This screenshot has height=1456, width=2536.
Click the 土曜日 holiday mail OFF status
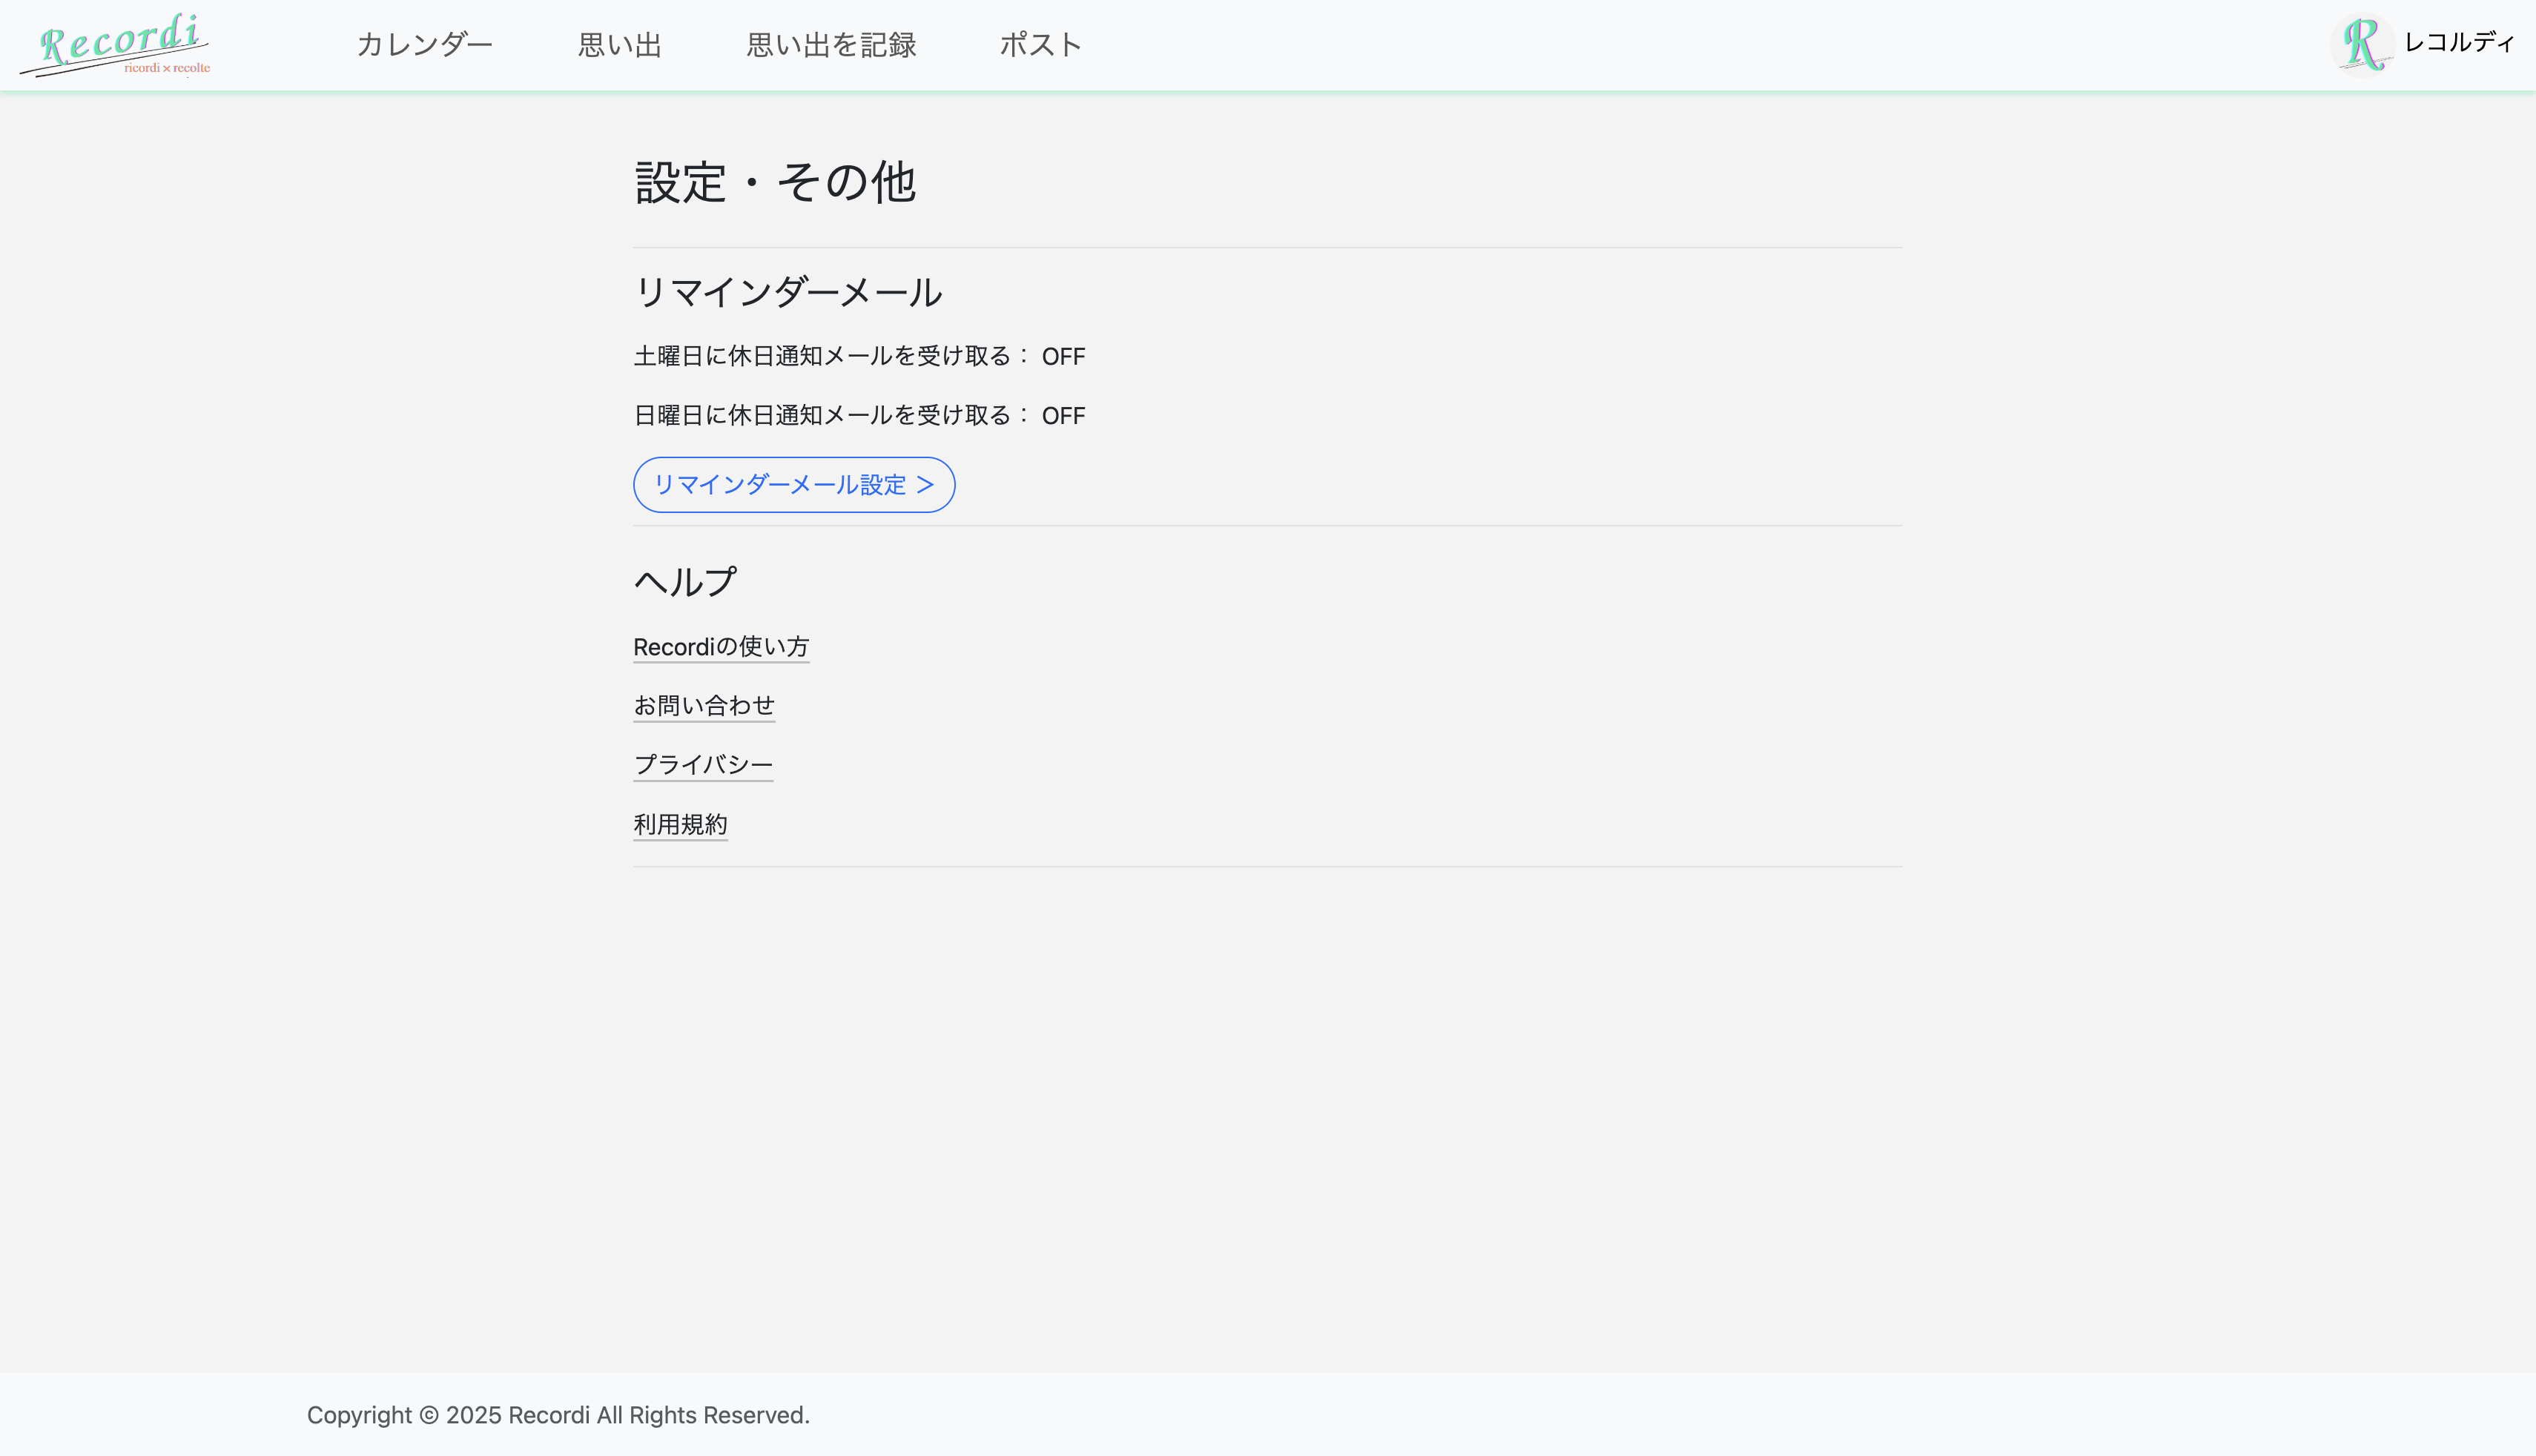[1063, 357]
